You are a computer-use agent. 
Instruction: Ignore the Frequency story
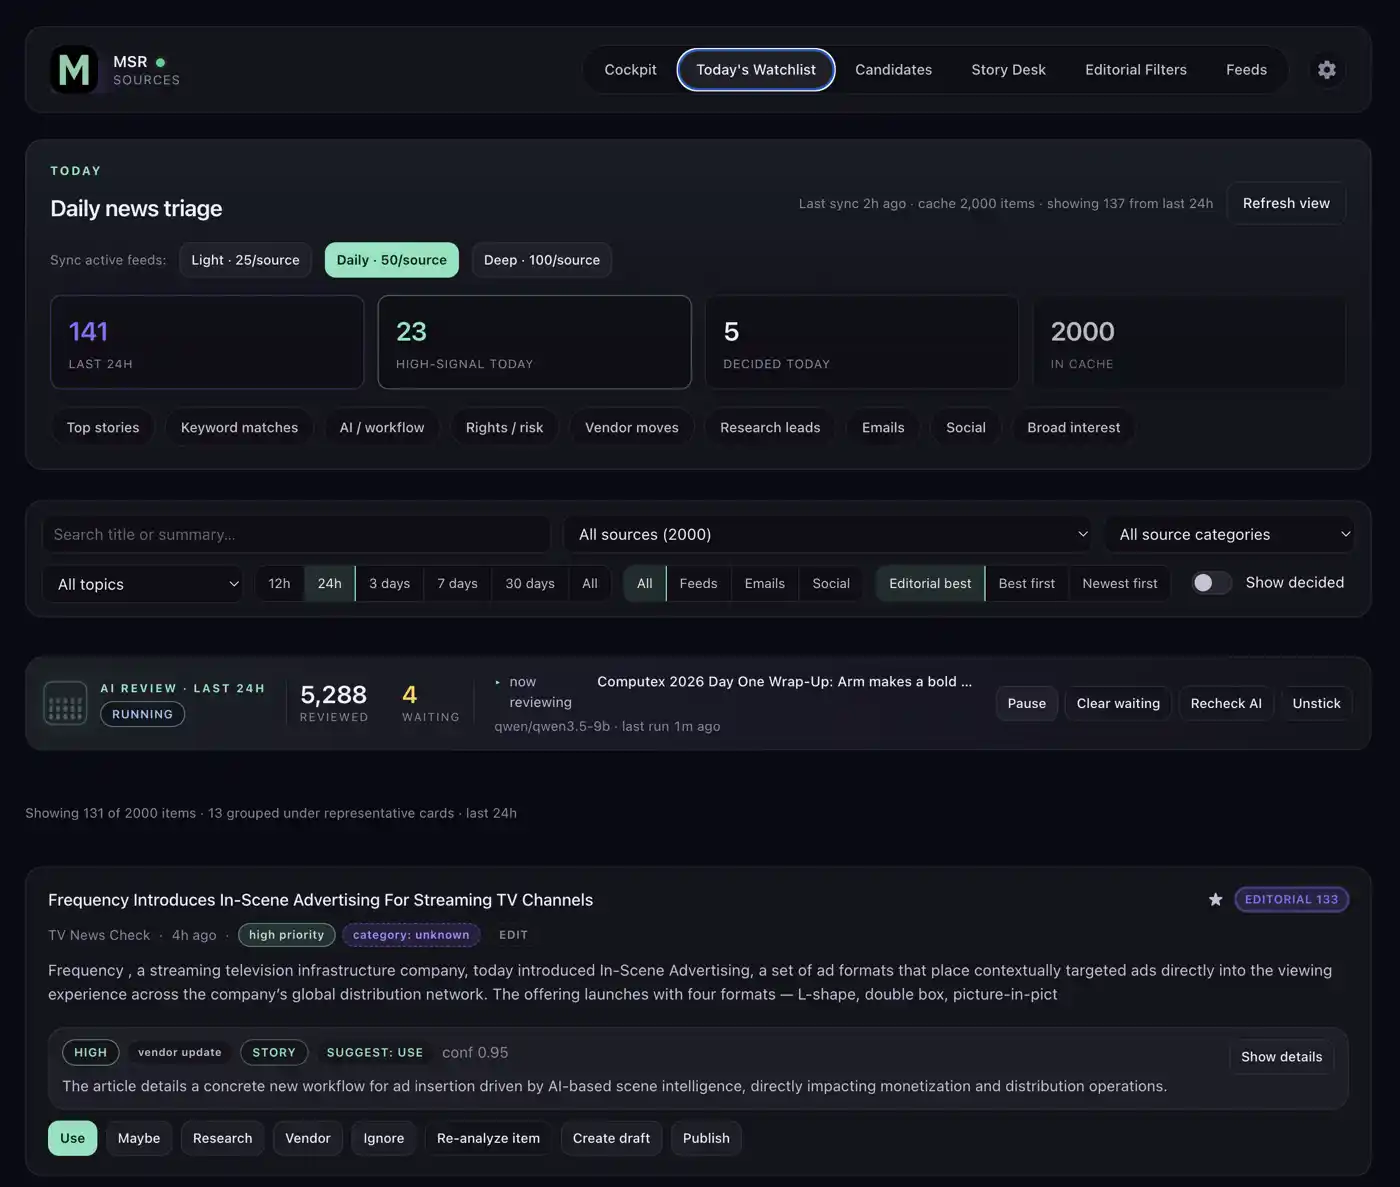[384, 1138]
